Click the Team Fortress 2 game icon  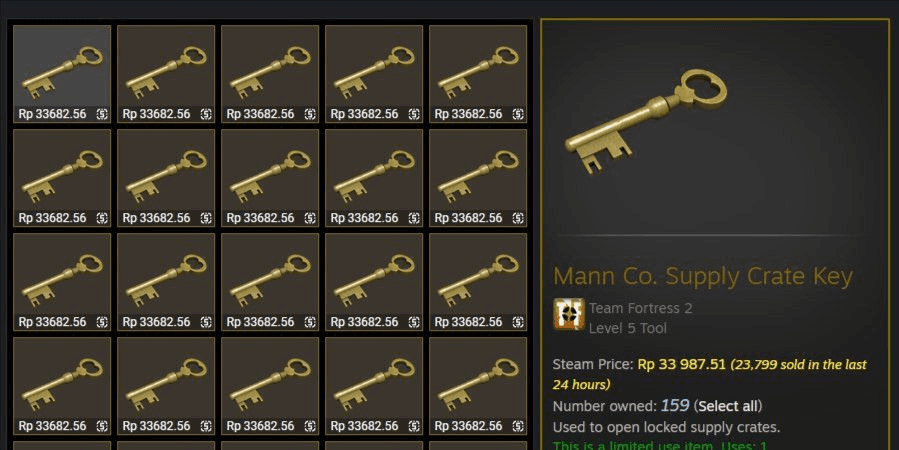(x=569, y=315)
